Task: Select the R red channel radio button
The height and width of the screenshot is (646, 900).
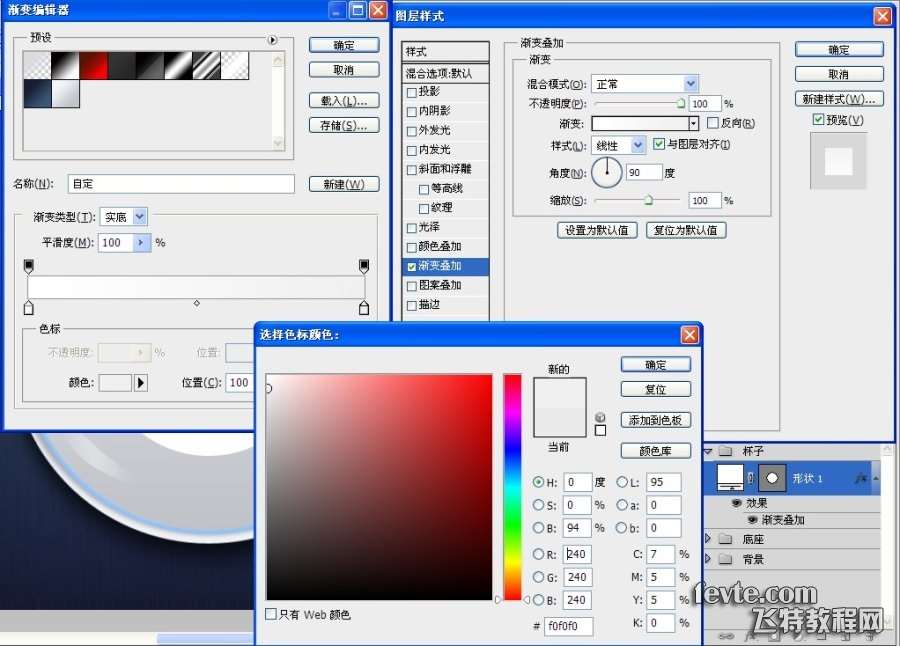Action: click(538, 554)
